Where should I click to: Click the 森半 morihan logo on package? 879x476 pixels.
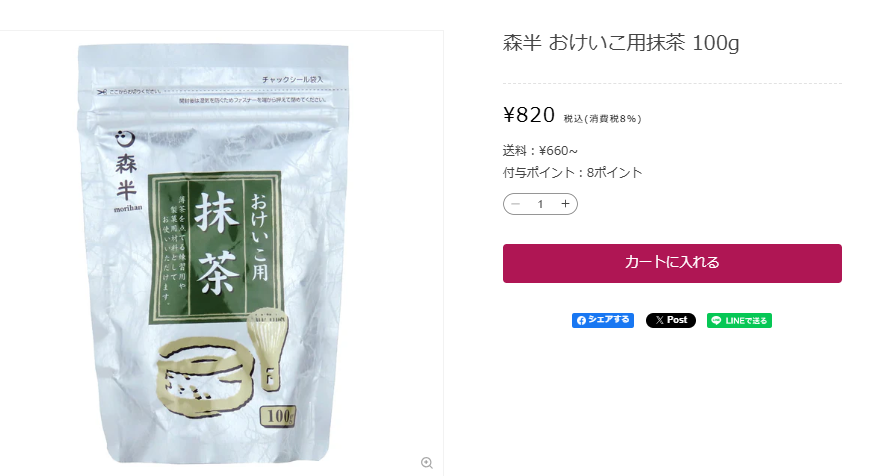coord(127,172)
